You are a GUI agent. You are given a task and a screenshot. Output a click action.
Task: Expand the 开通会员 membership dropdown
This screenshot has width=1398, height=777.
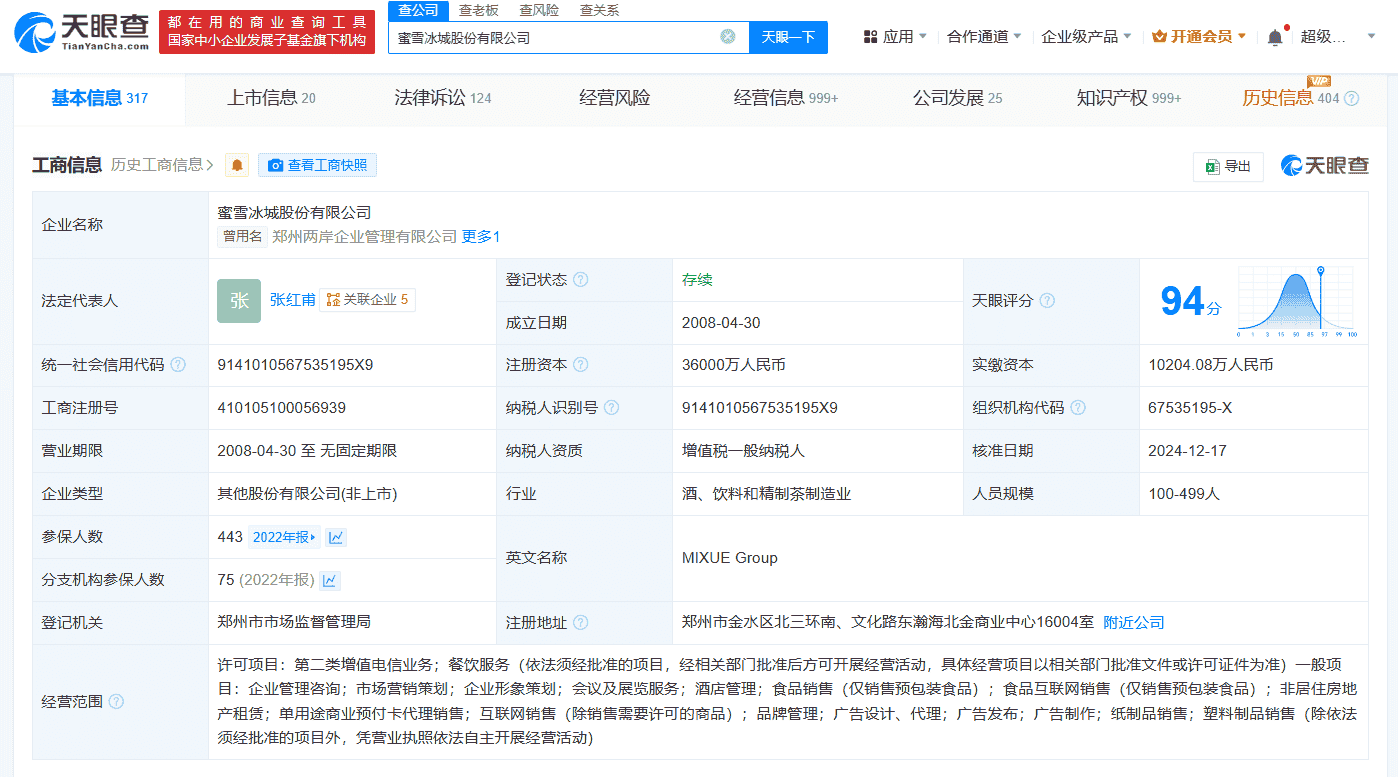[1199, 37]
